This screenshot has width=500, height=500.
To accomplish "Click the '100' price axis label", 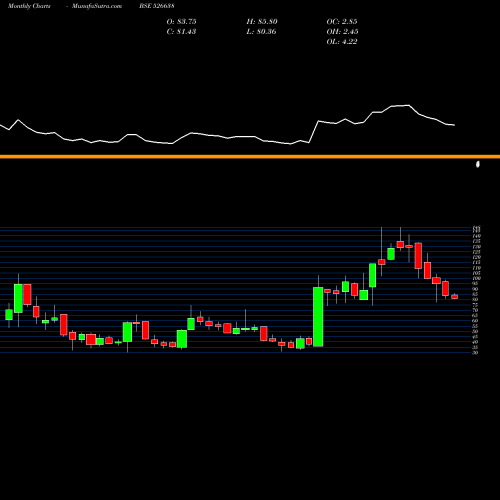I will coord(477,278).
